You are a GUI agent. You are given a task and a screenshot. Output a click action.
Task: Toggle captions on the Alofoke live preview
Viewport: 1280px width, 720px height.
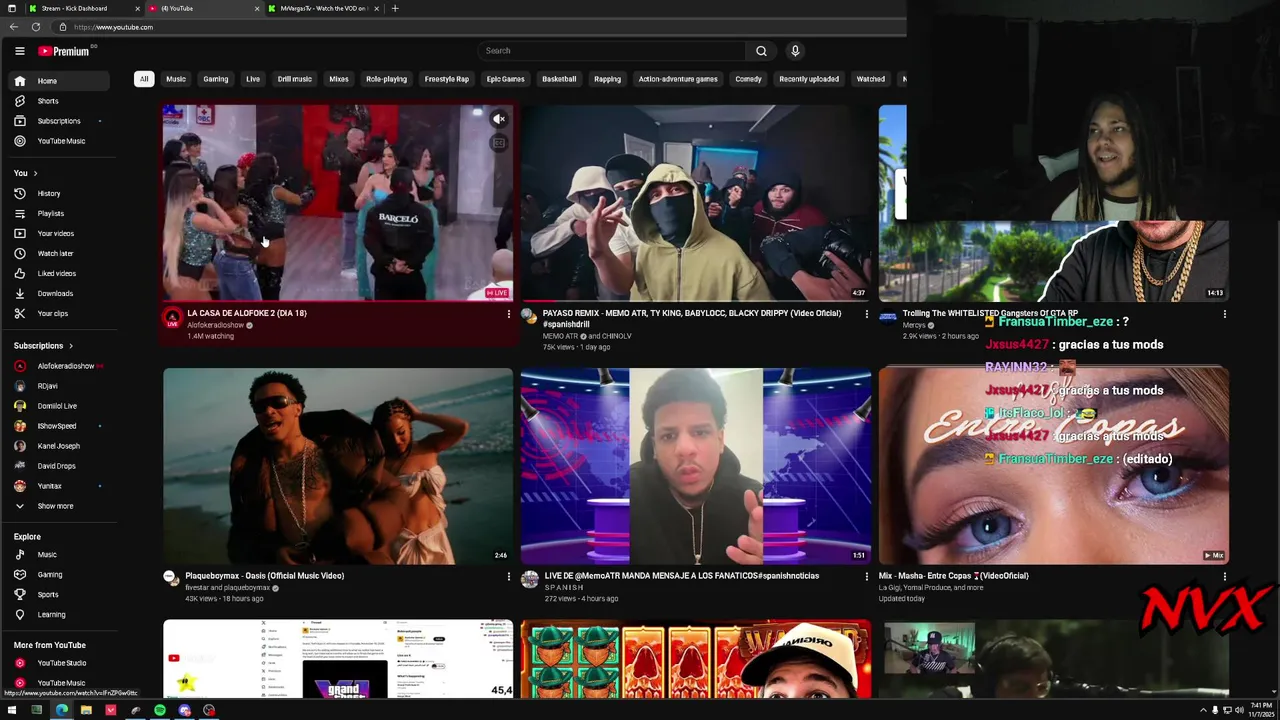tap(499, 143)
